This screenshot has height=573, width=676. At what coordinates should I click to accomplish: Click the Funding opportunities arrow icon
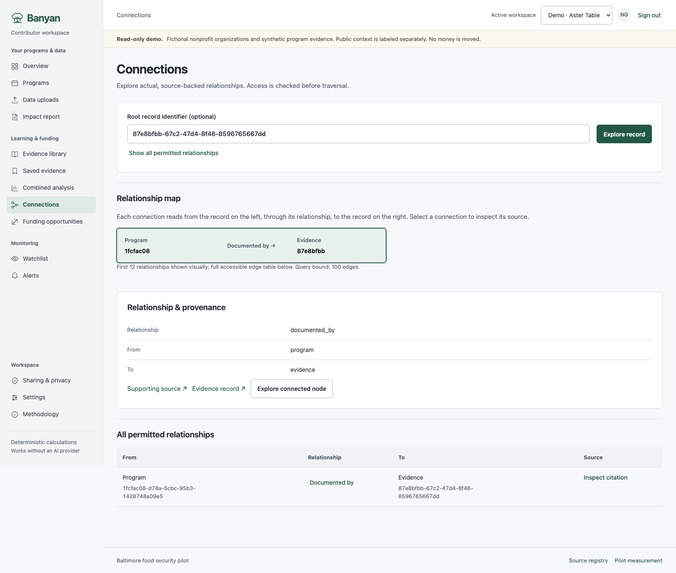(15, 222)
